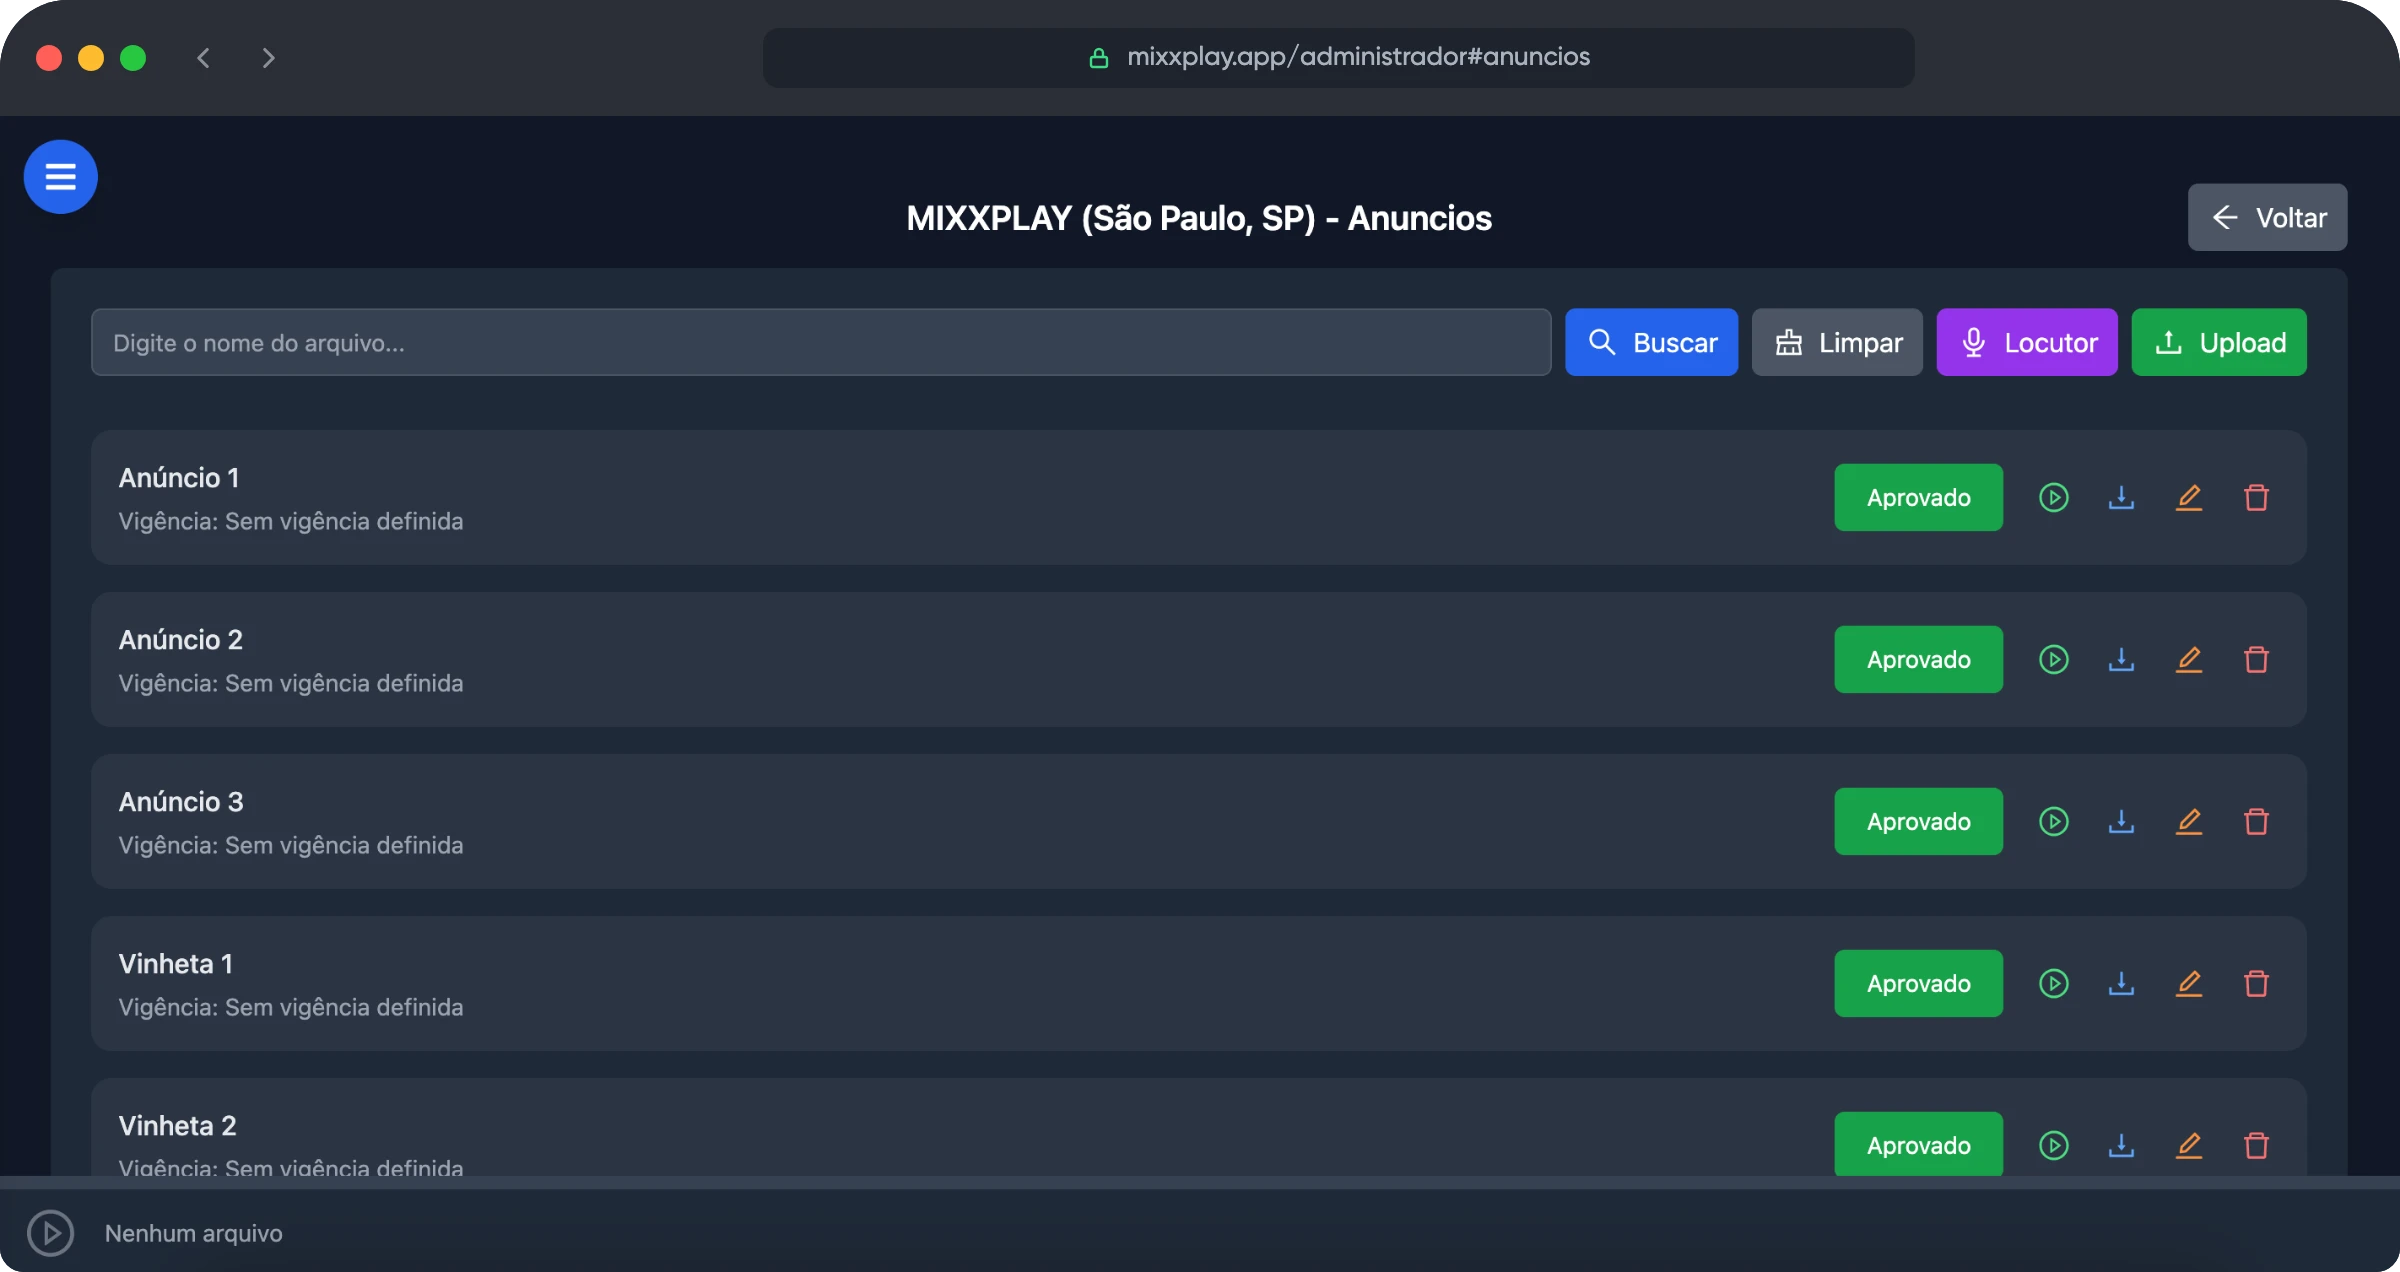Select the Vinheta 1 title text
Viewport: 2400px width, 1272px height.
pos(176,964)
